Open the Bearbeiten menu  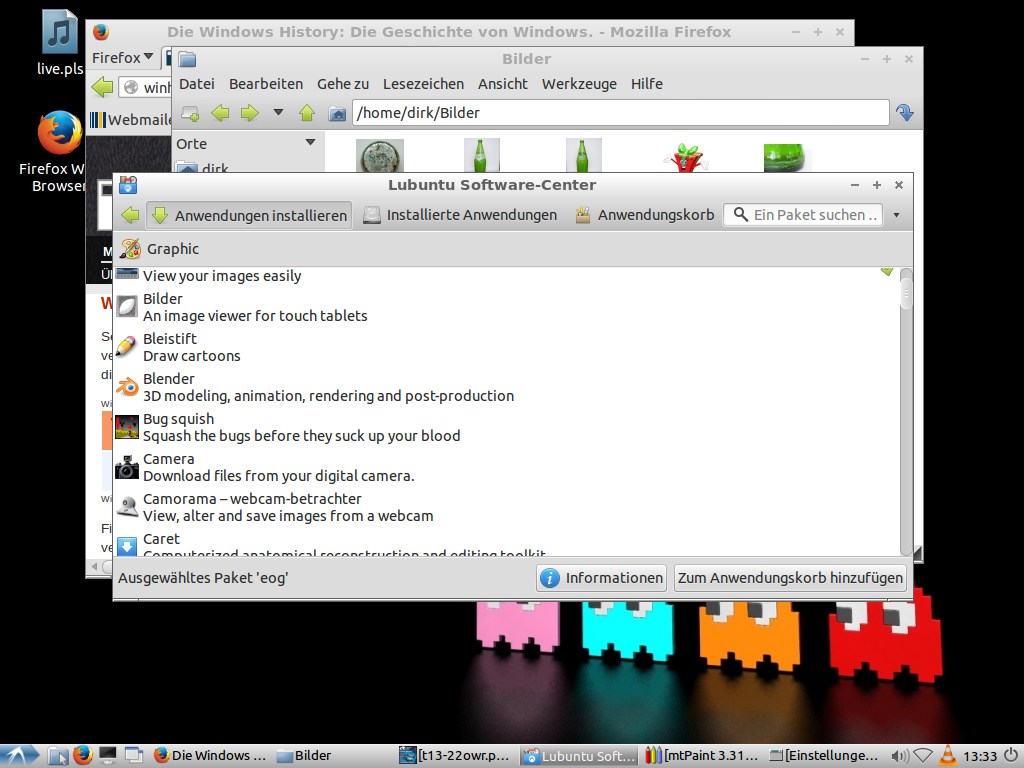tap(266, 84)
